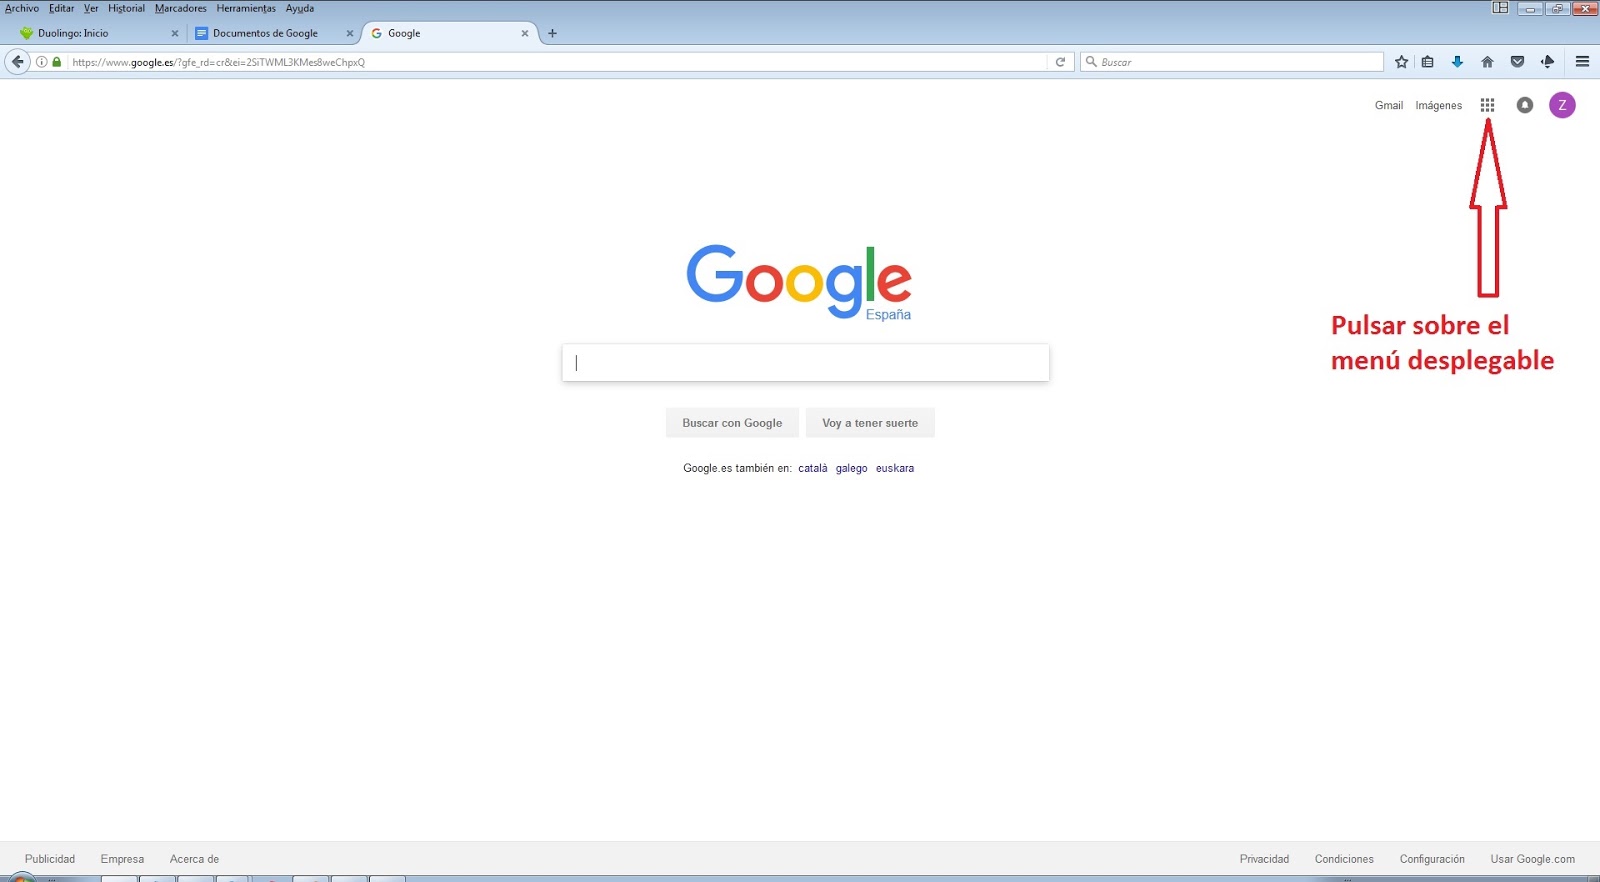The height and width of the screenshot is (882, 1600).
Task: Click the Buscar con Google button
Action: [732, 423]
